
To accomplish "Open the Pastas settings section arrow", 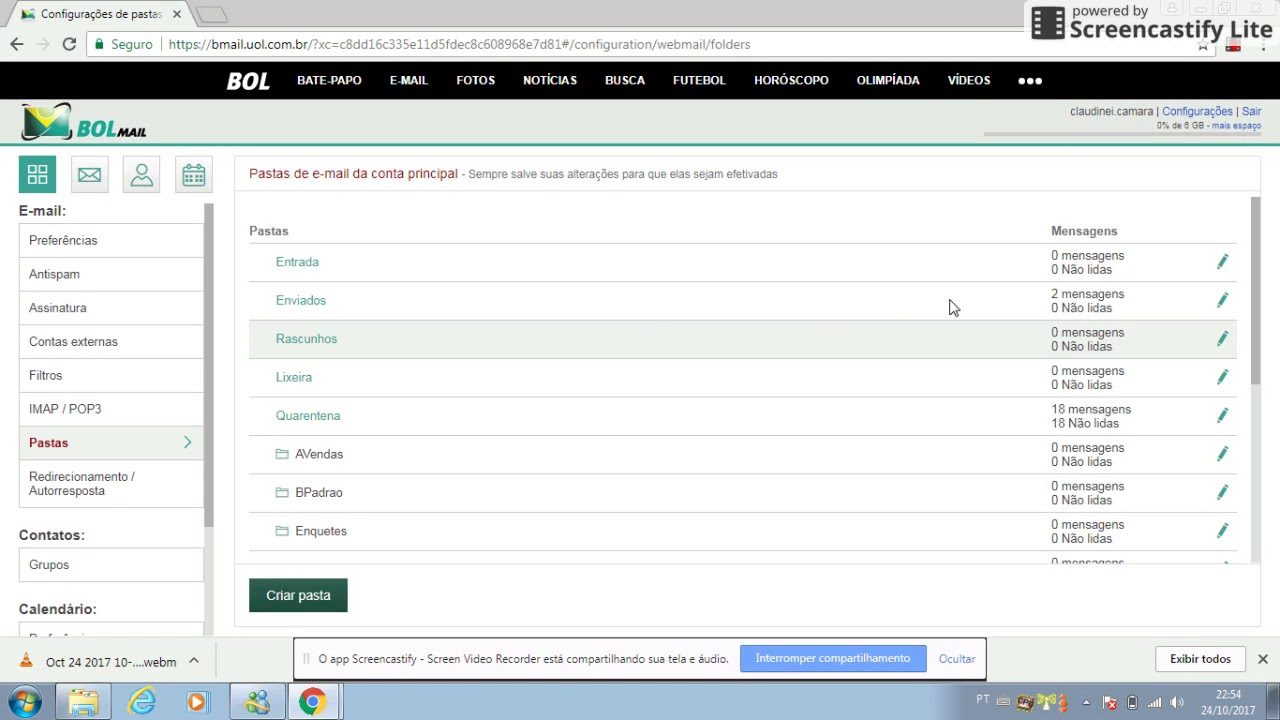I will 187,442.
